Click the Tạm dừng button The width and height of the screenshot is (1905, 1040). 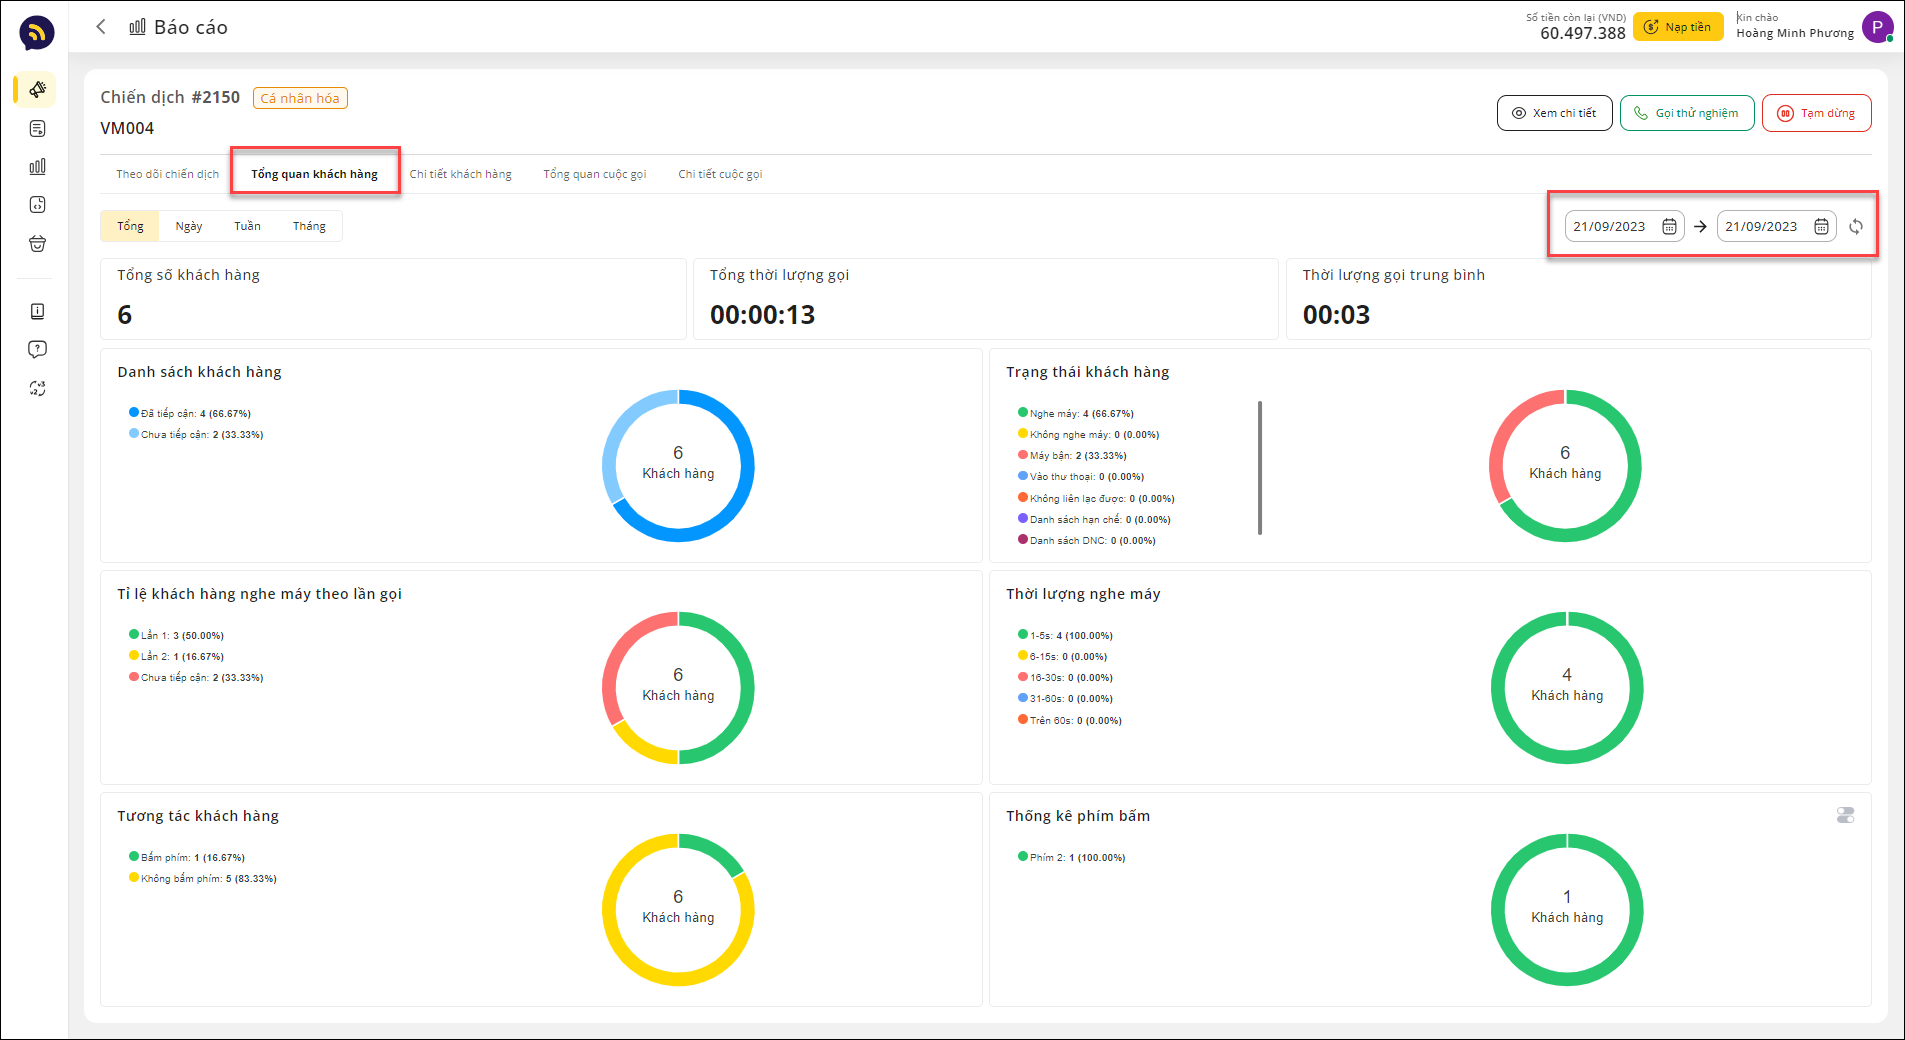pos(1816,113)
